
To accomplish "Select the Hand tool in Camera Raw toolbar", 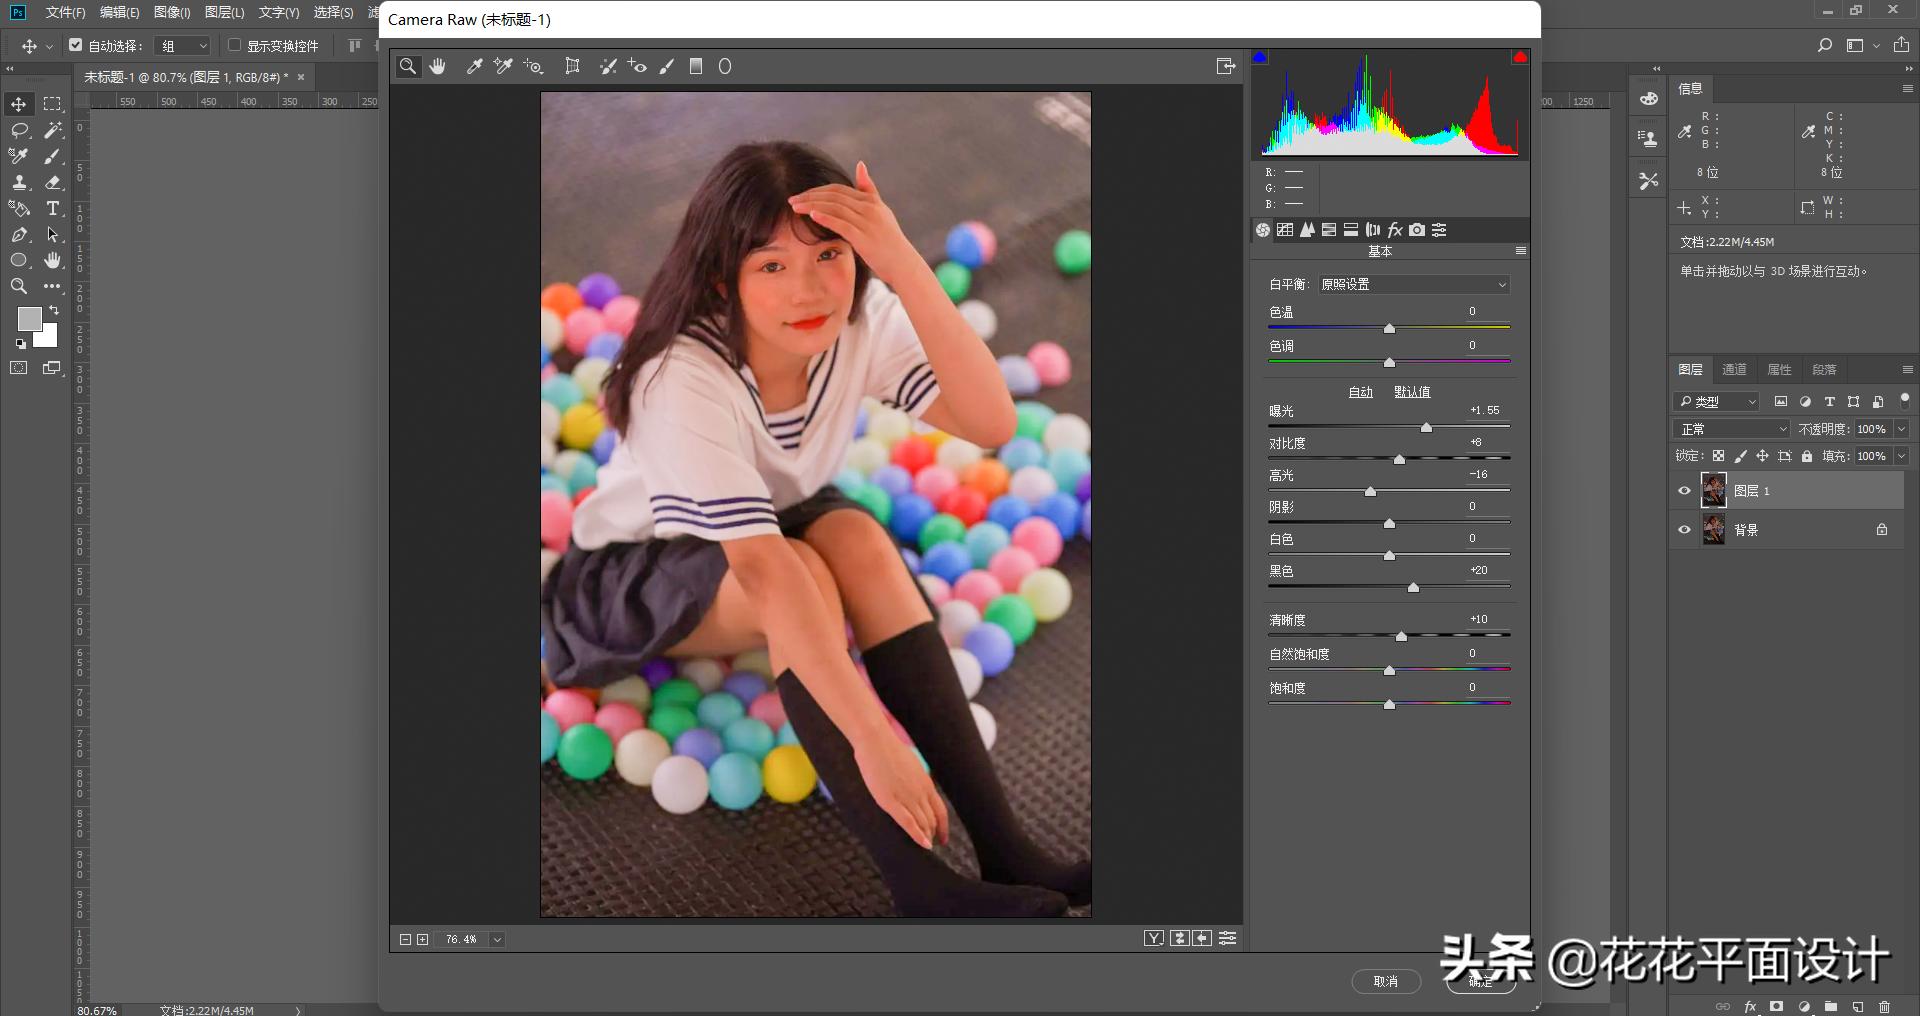I will click(x=438, y=66).
